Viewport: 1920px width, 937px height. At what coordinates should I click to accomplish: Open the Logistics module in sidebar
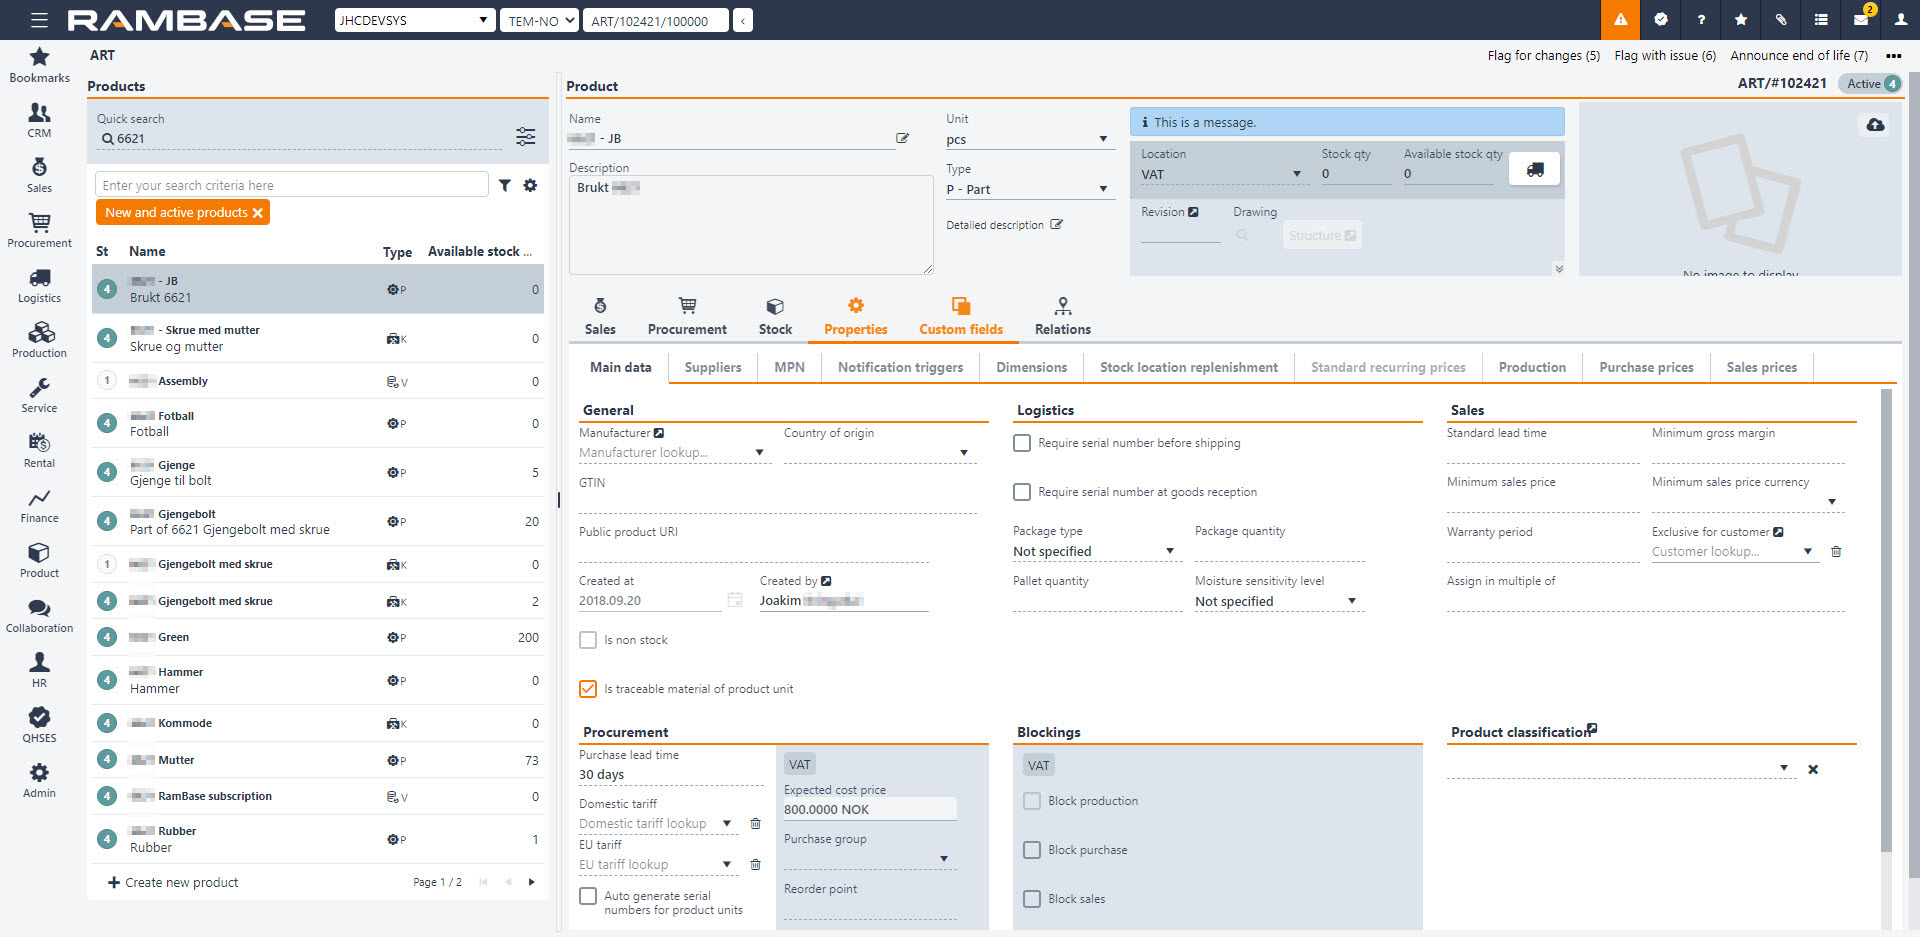tap(39, 284)
